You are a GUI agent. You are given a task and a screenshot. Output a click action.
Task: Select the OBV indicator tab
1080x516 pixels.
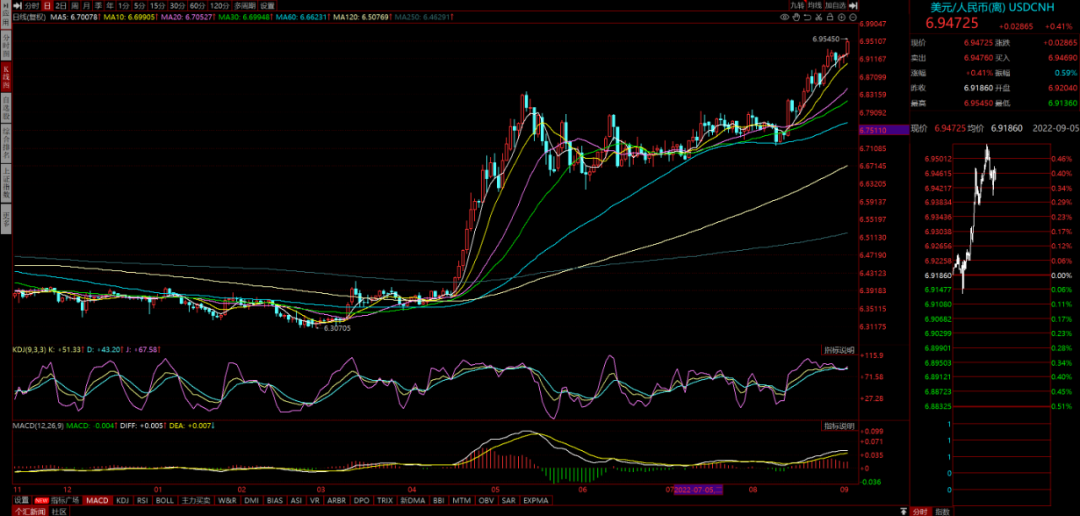pos(486,500)
